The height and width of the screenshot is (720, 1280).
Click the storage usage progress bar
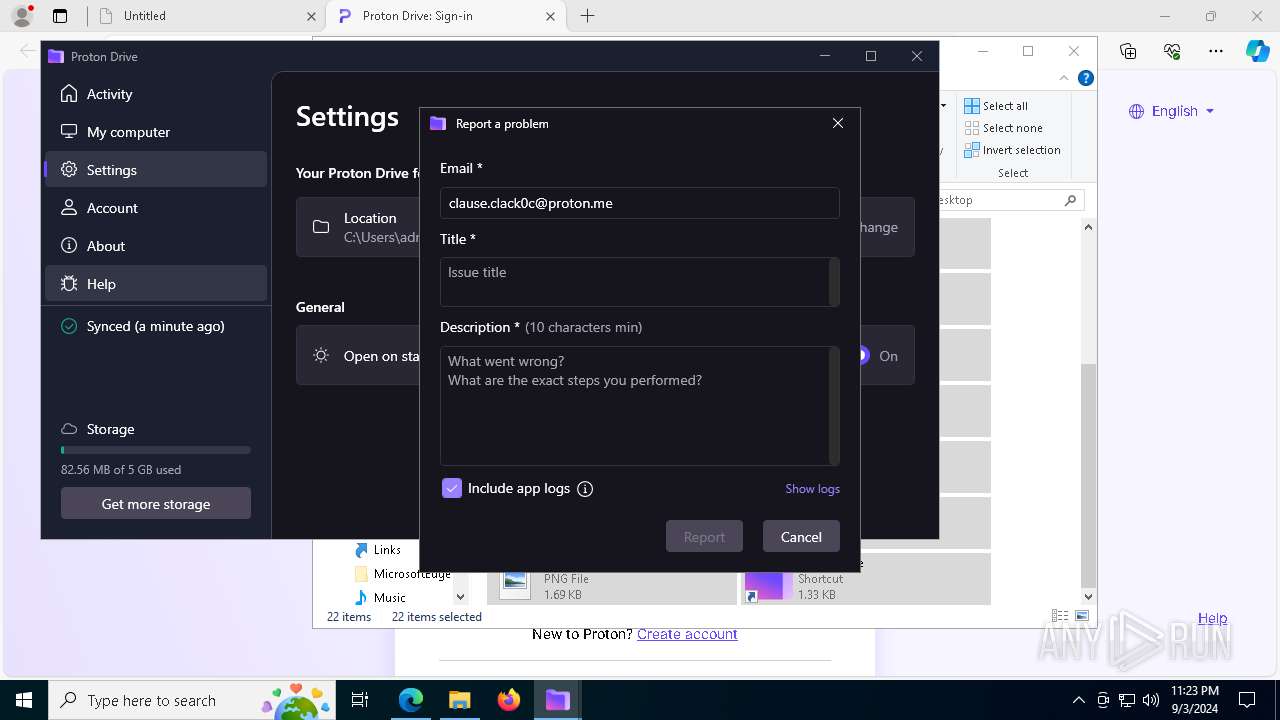(156, 450)
